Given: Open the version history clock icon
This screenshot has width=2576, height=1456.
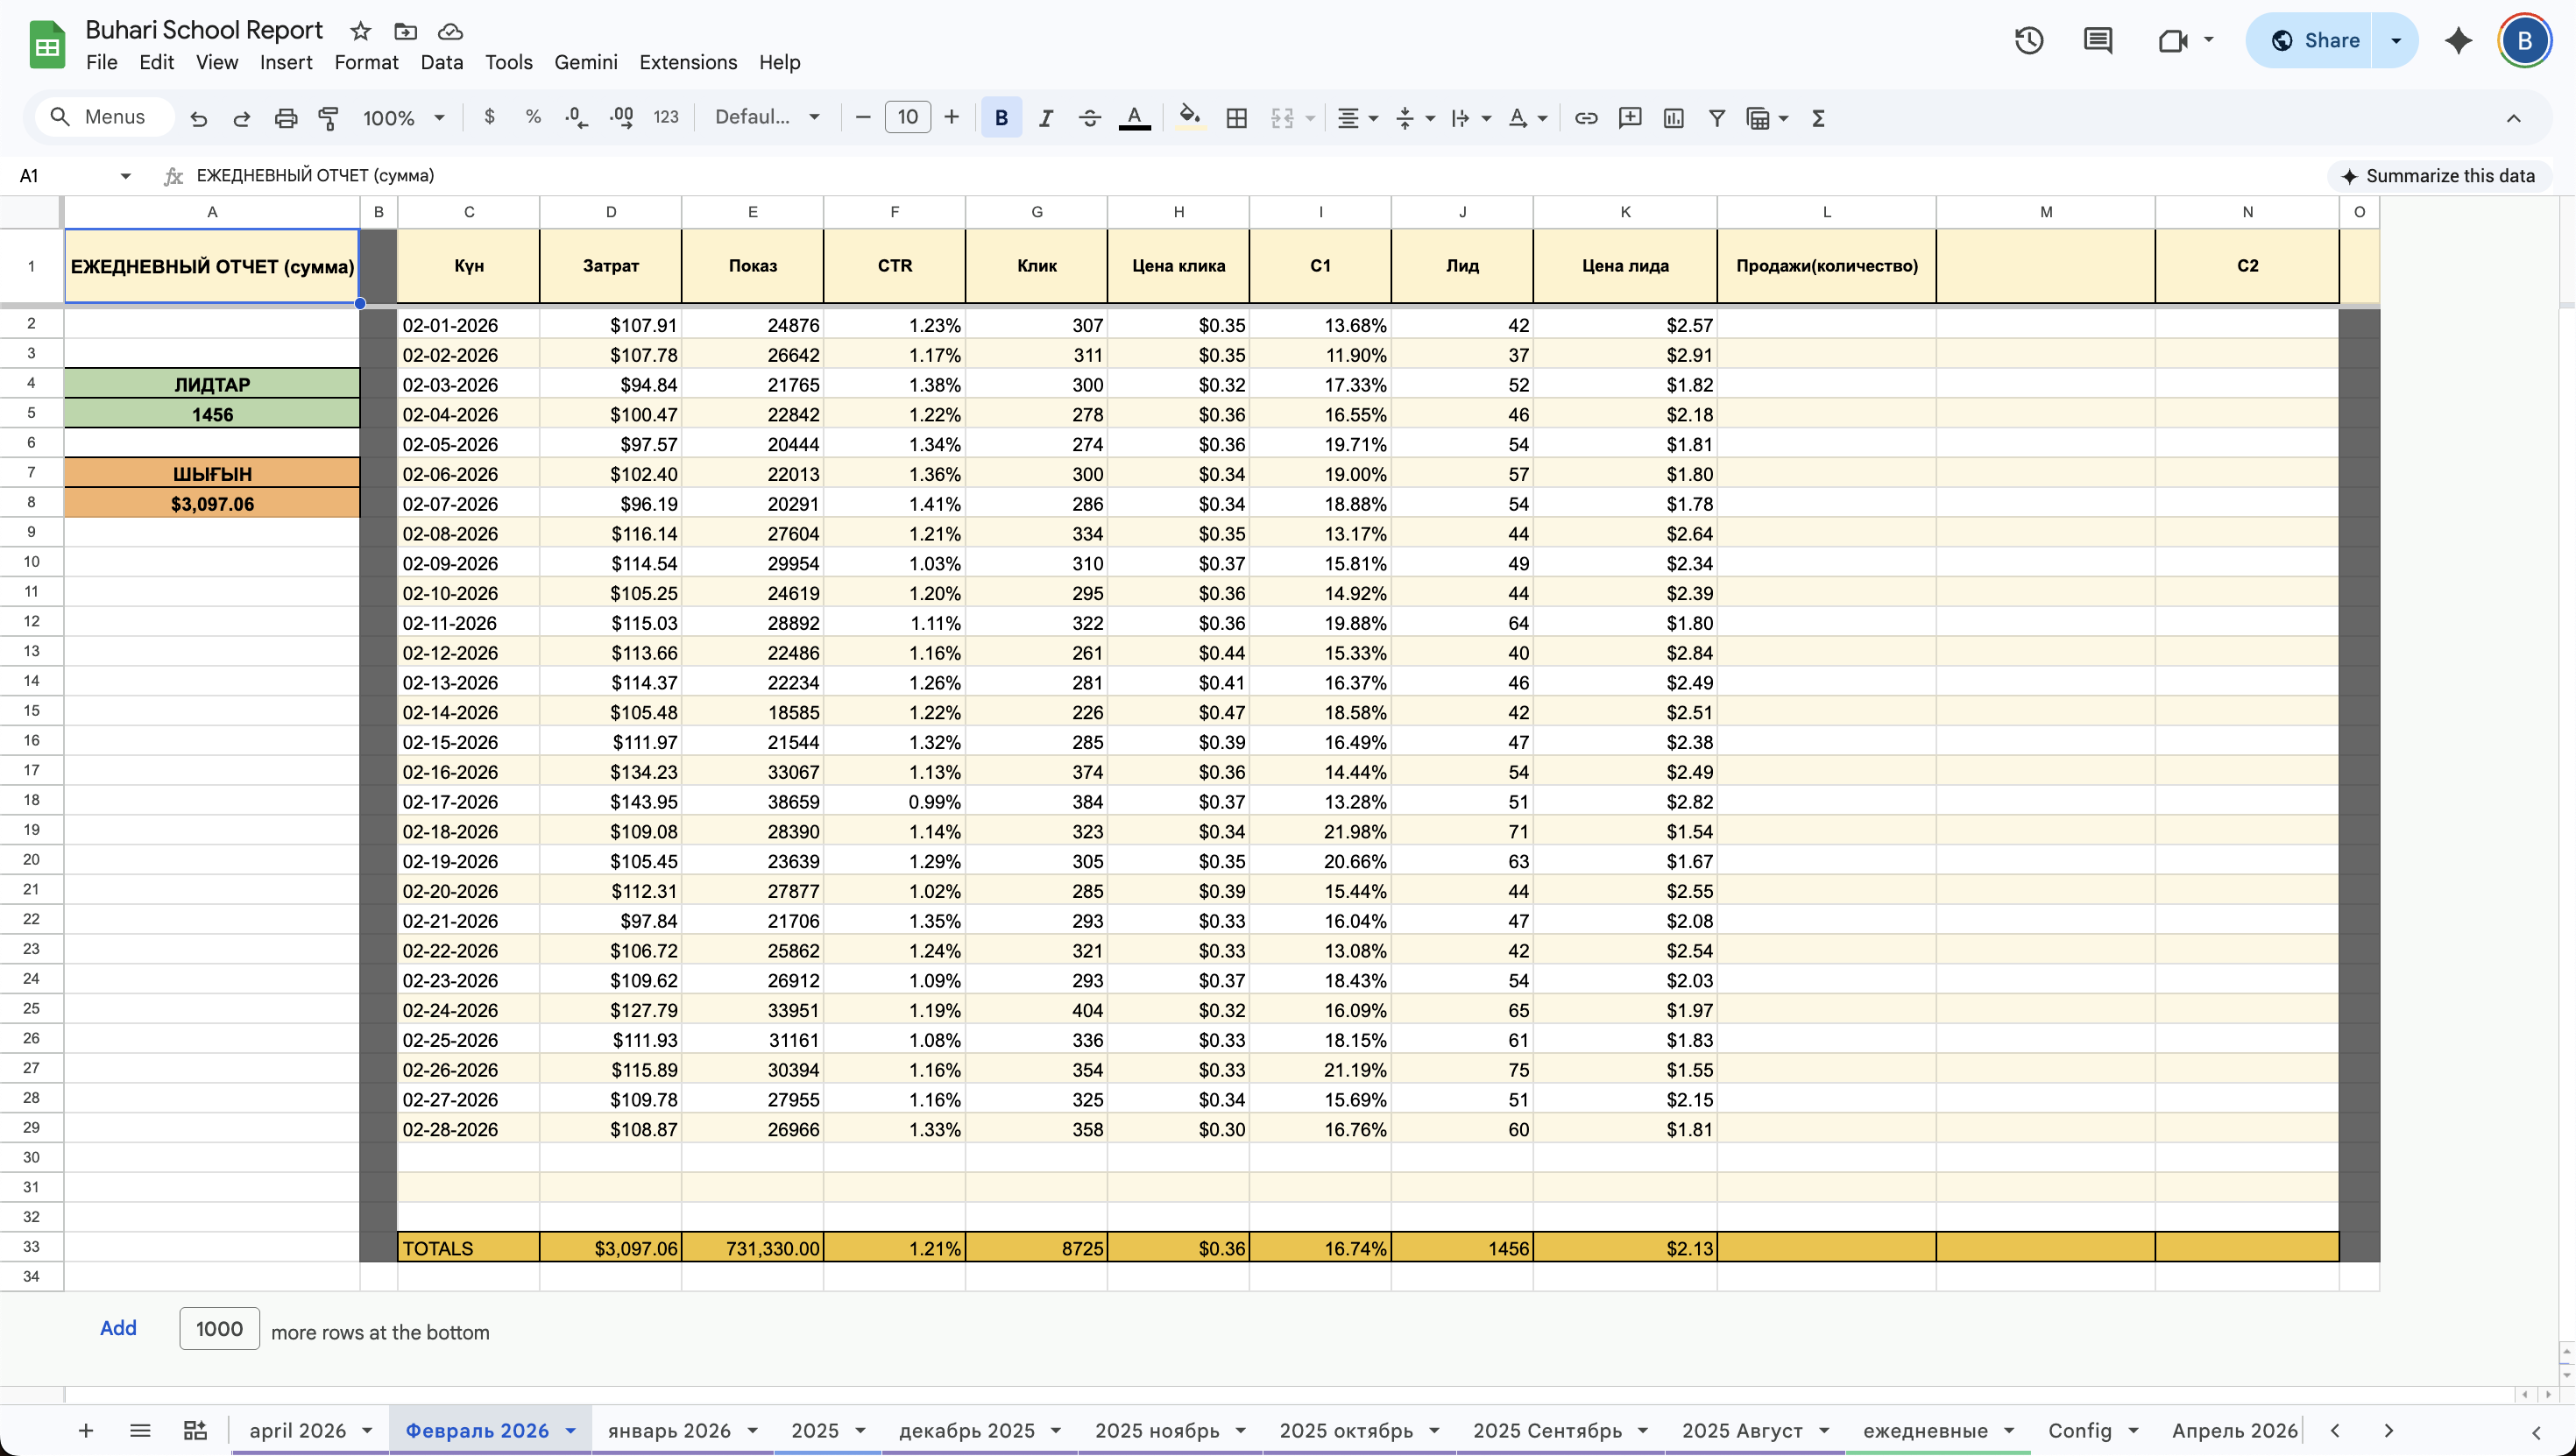Looking at the screenshot, I should (x=2028, y=41).
